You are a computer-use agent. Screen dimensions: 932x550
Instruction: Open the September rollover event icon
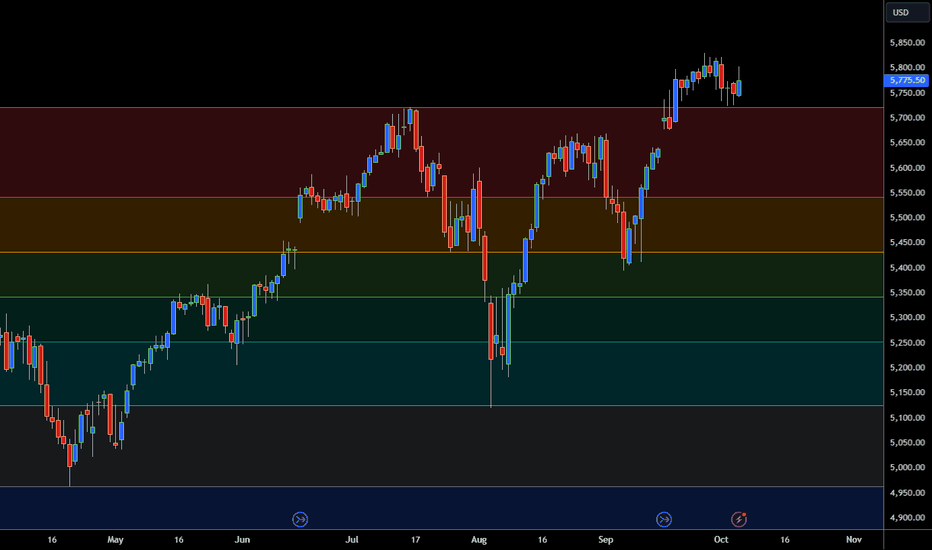click(x=664, y=519)
